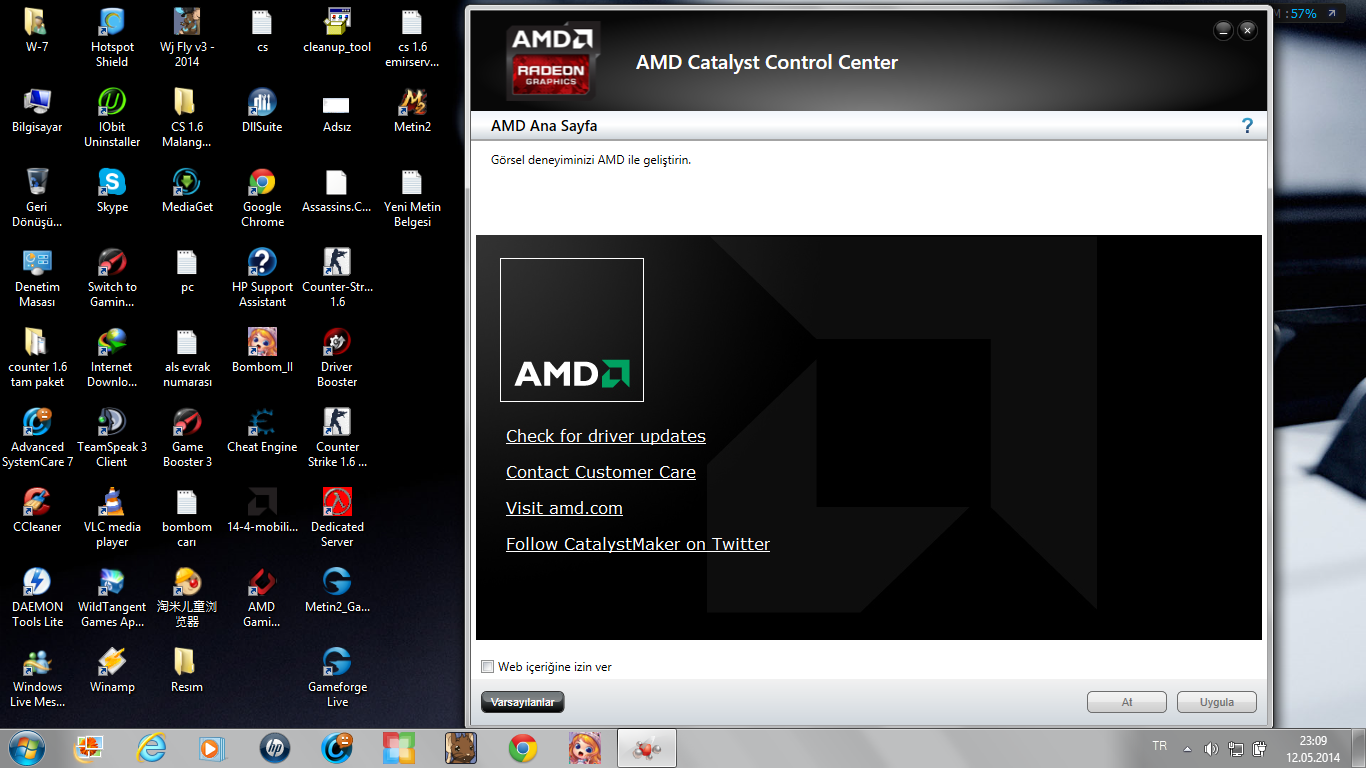Click the Uygula button
This screenshot has width=1366, height=768.
(x=1216, y=702)
